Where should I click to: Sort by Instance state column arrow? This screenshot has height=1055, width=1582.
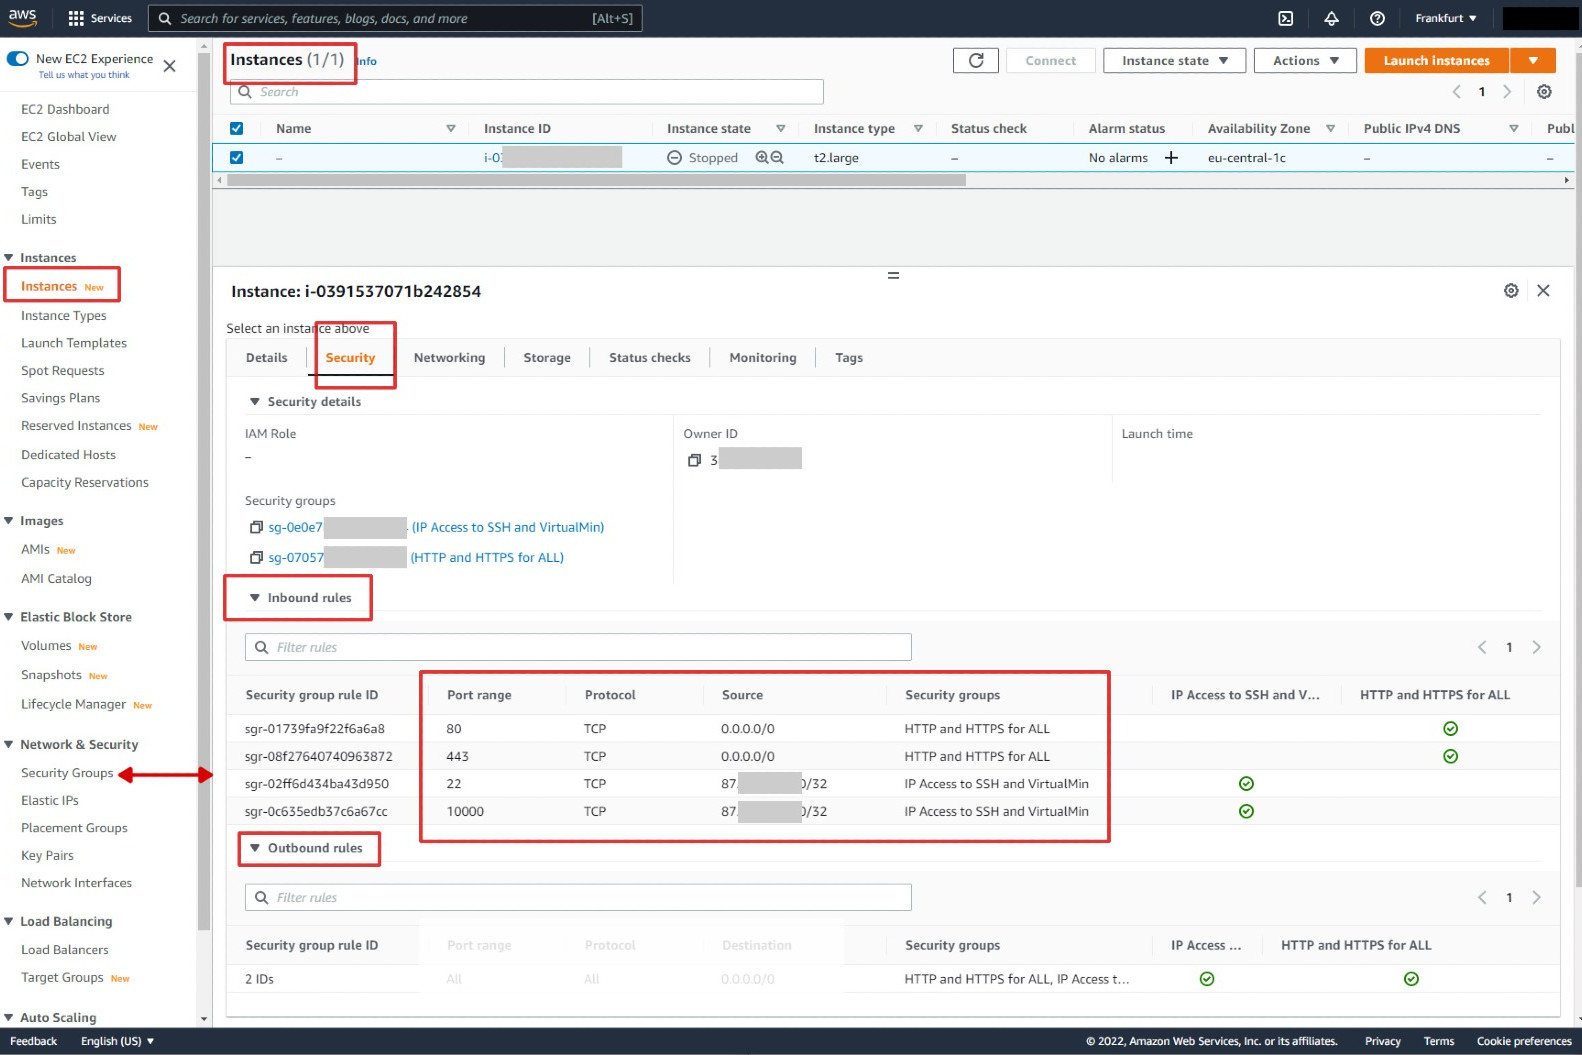[780, 128]
